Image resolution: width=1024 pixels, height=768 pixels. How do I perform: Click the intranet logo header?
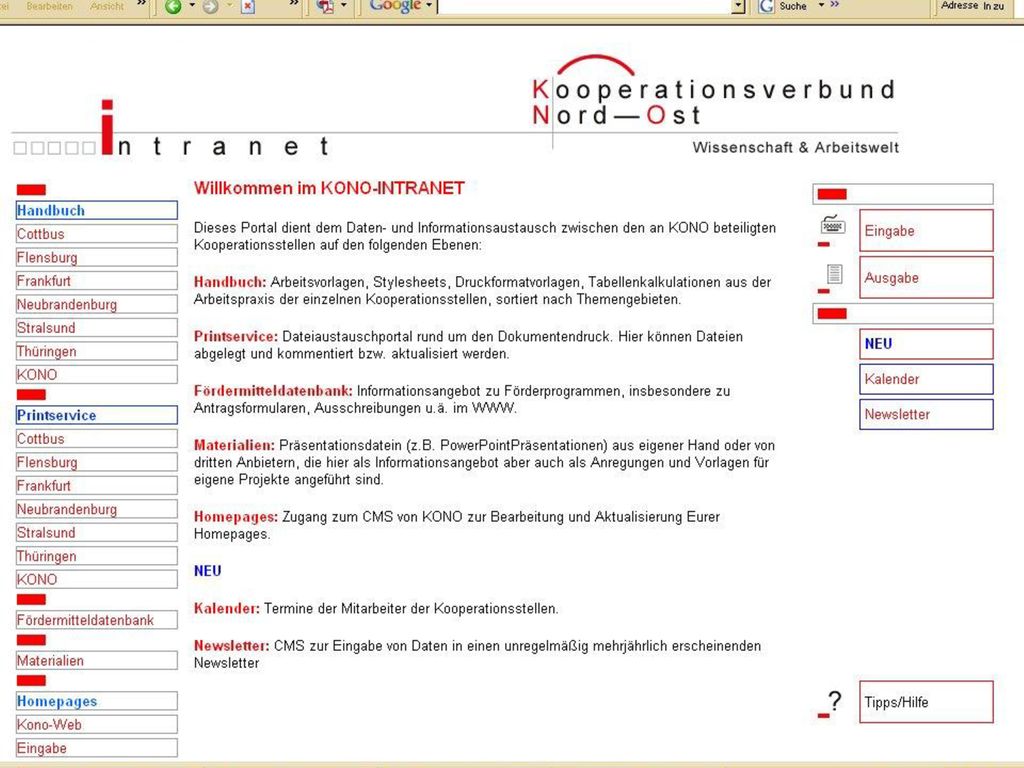tap(171, 129)
